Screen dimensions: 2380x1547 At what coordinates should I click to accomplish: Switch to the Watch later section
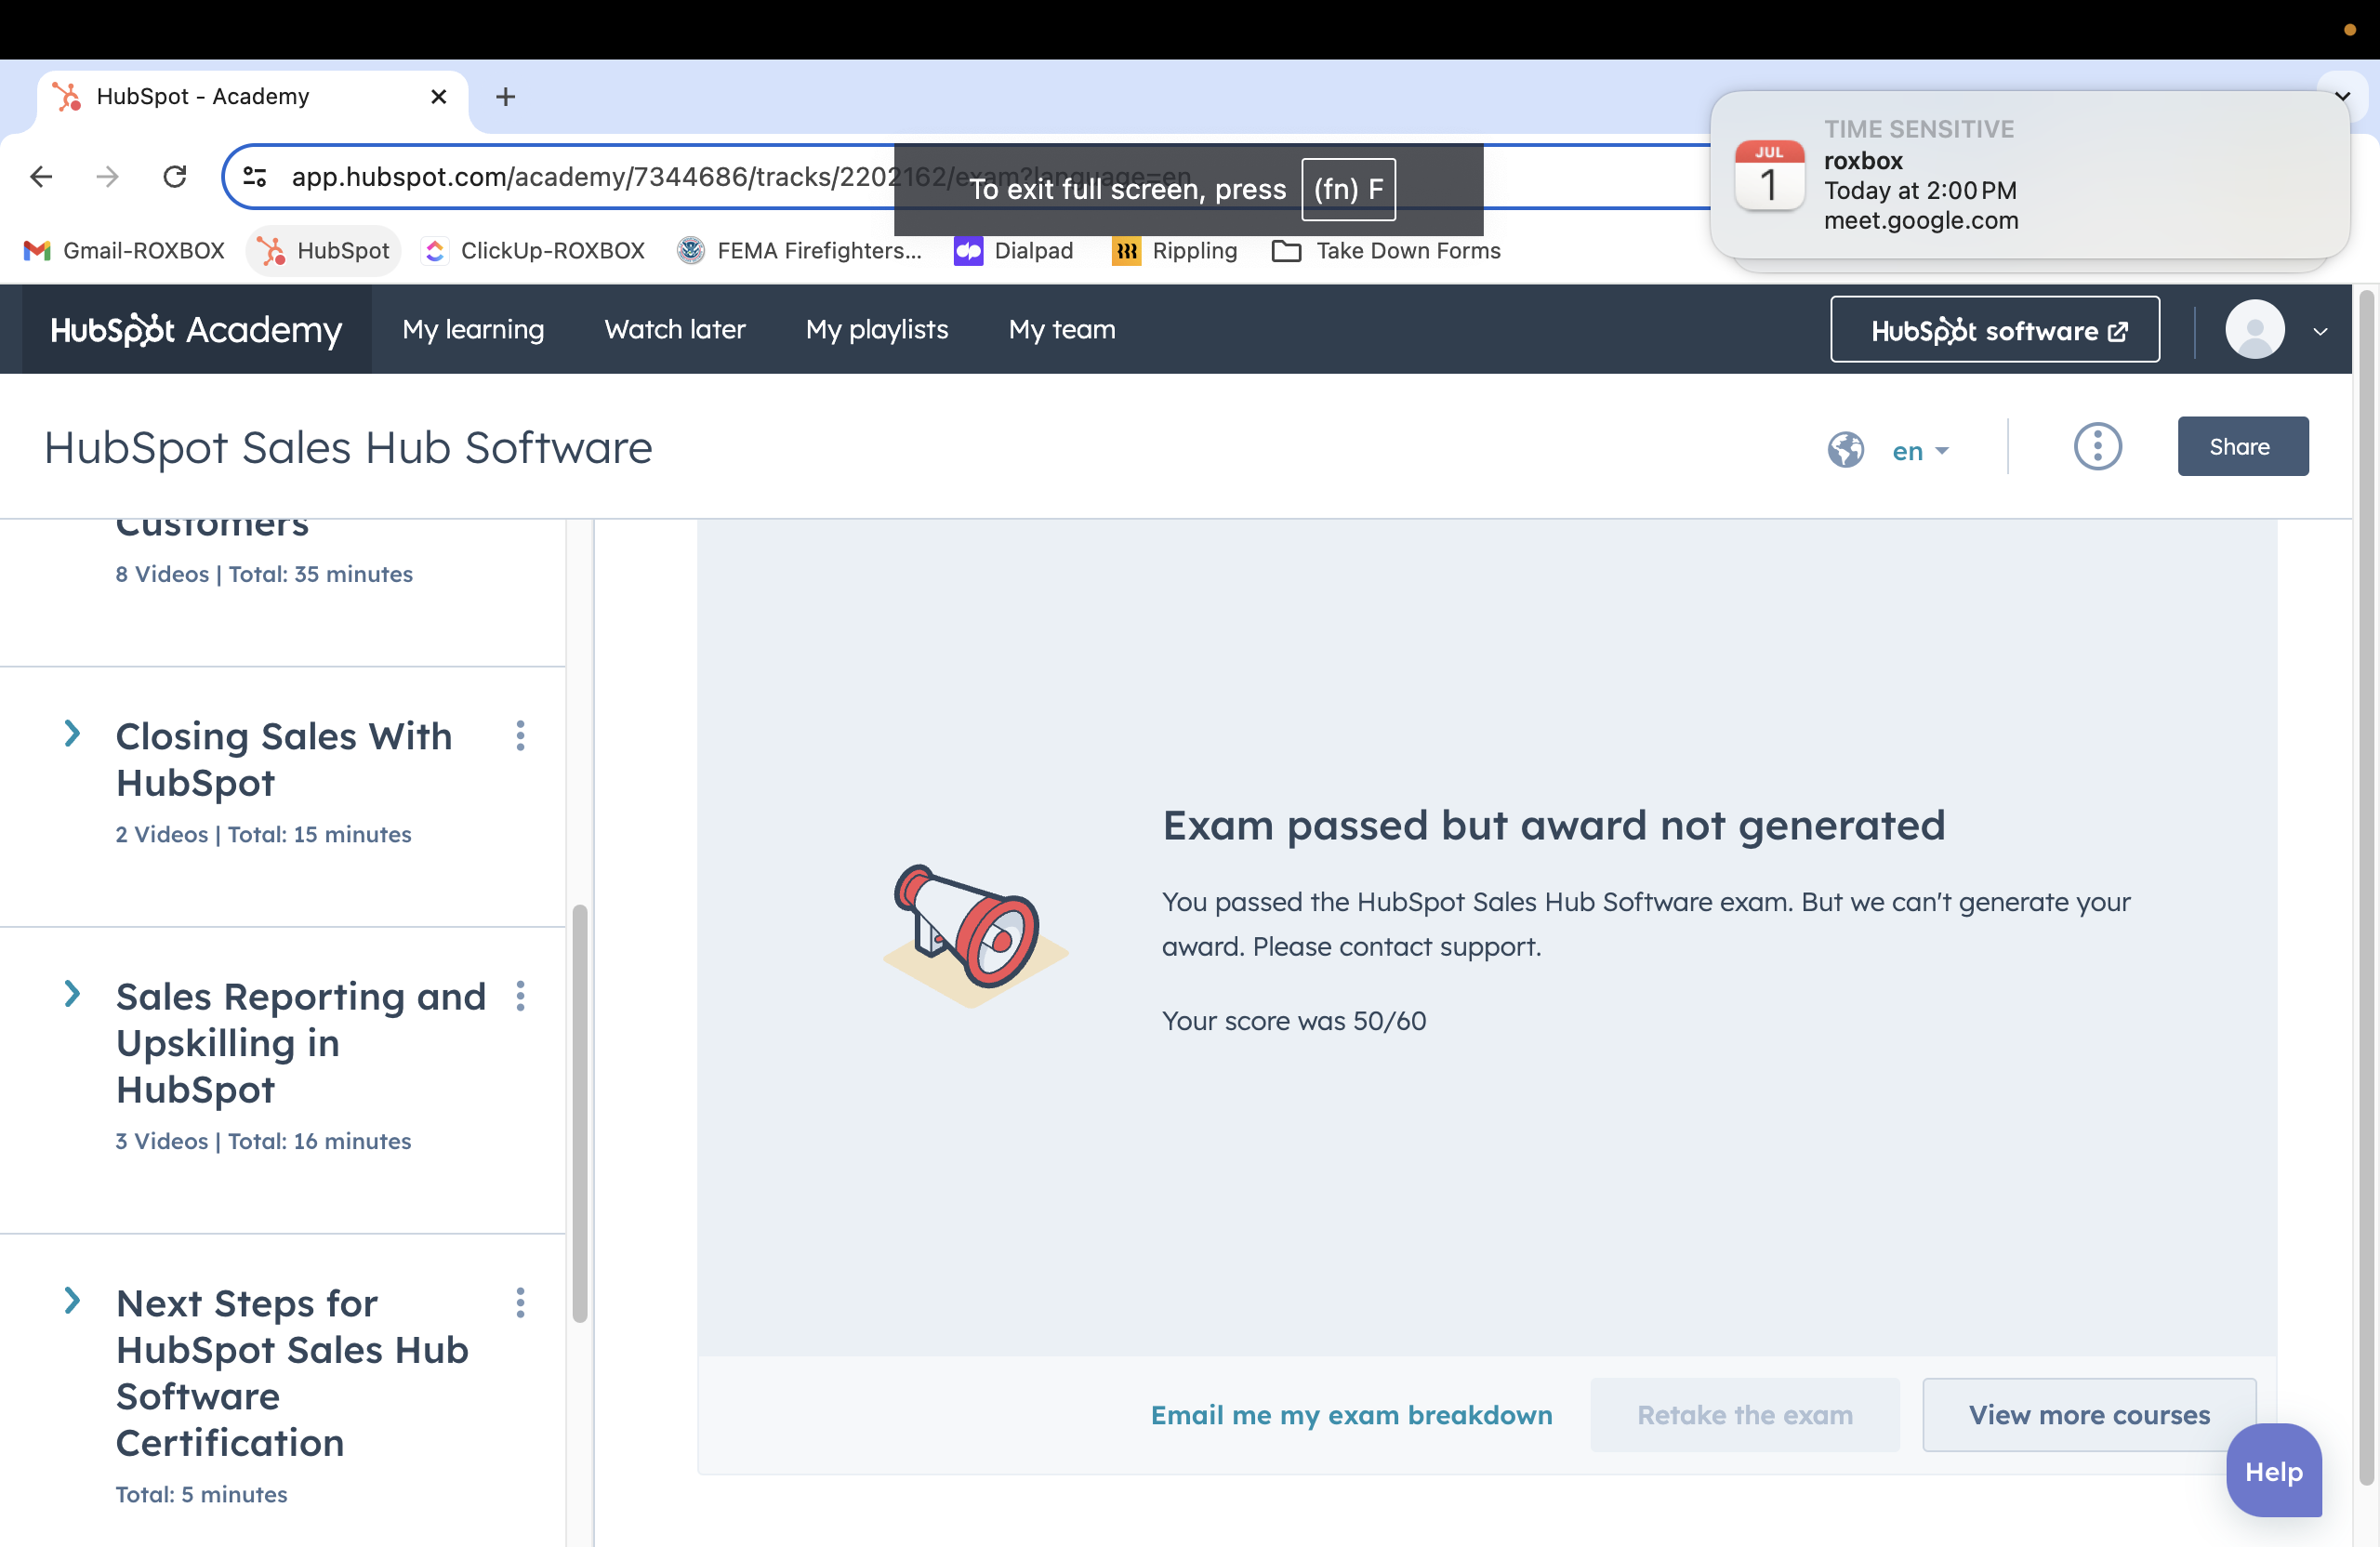pos(675,329)
